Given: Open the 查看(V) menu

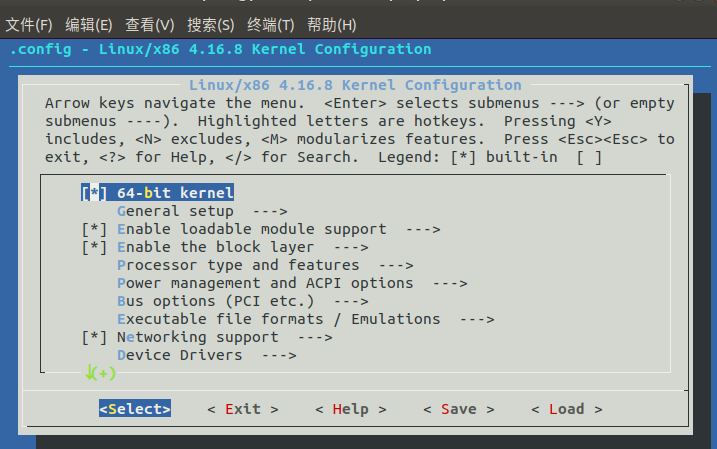Looking at the screenshot, I should (x=150, y=25).
